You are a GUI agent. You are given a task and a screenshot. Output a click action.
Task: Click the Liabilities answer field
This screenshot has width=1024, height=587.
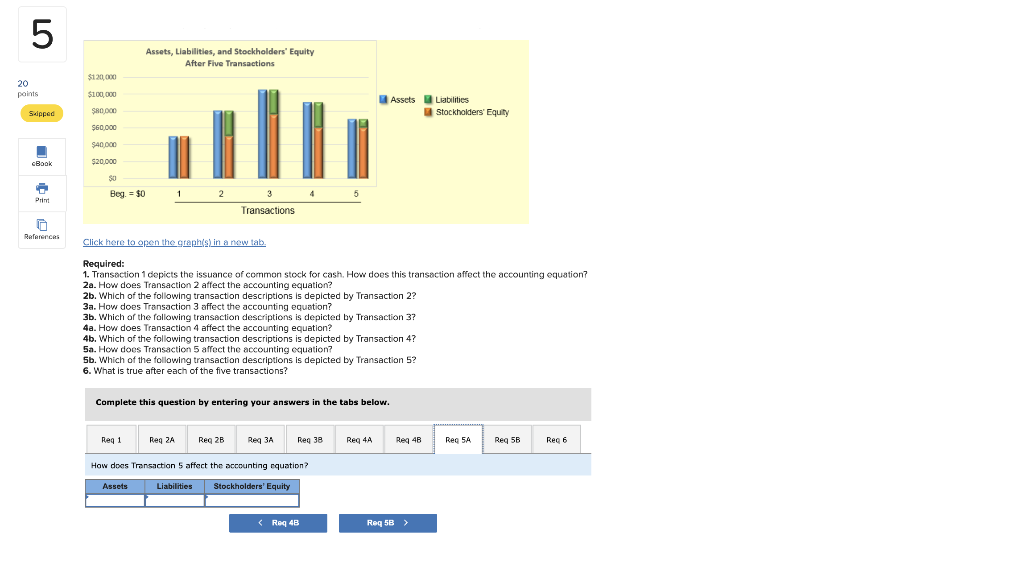tap(174, 498)
